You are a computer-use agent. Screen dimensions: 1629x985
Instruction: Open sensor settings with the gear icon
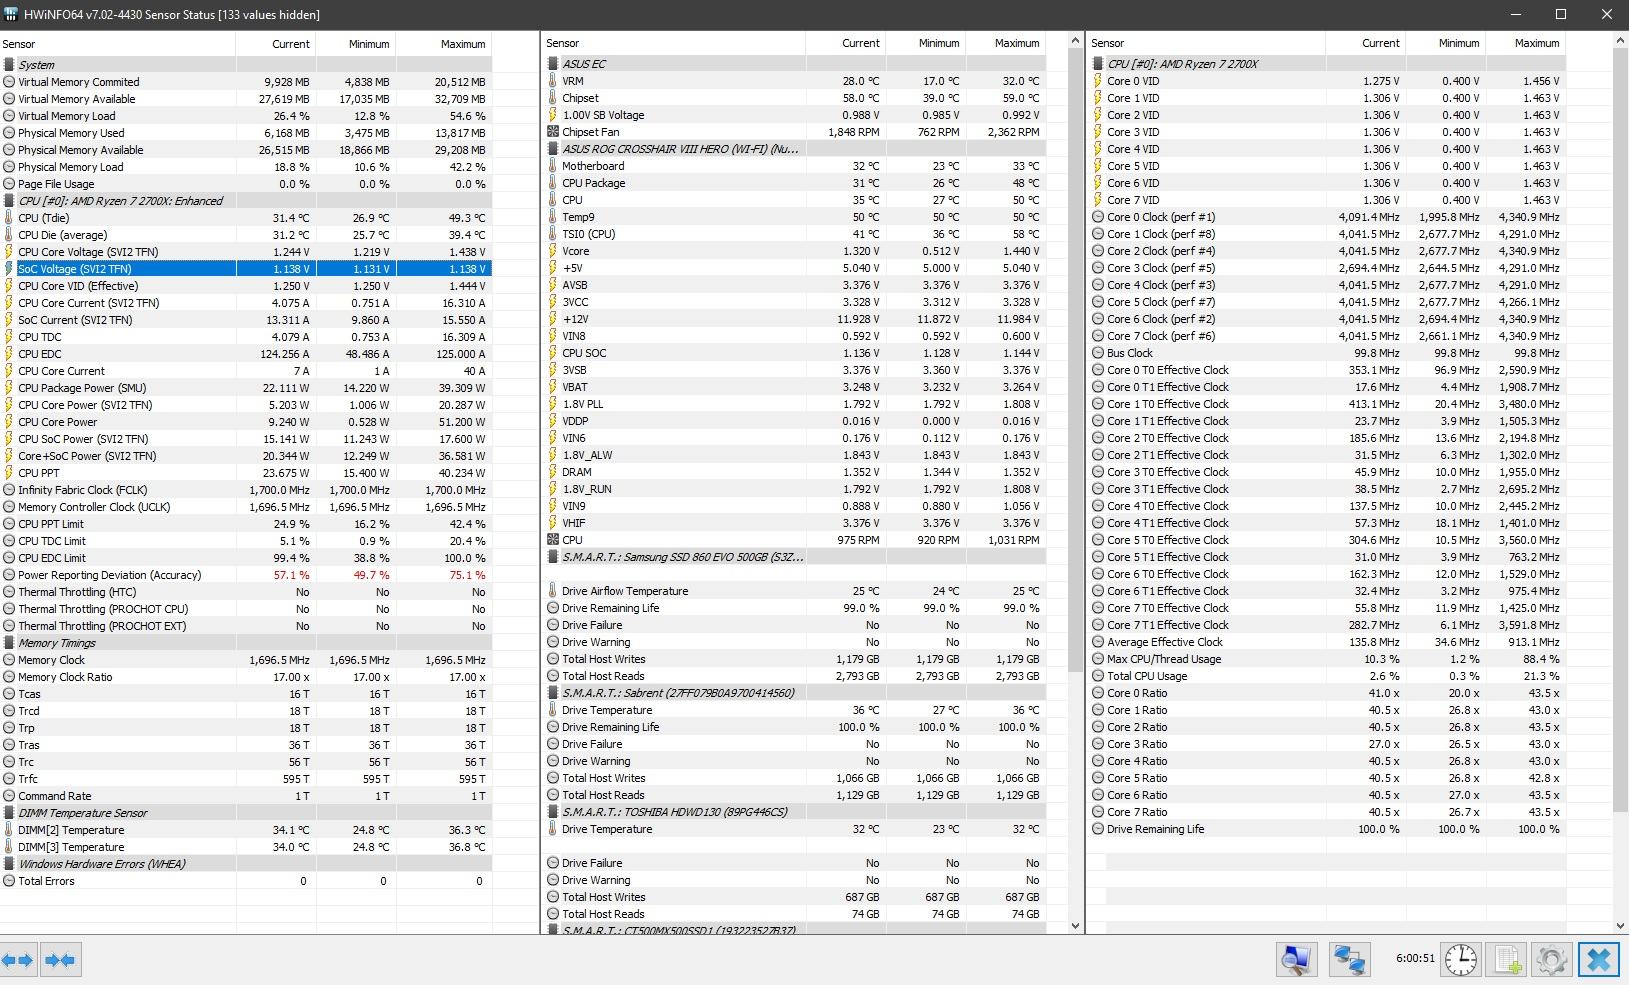click(1551, 960)
